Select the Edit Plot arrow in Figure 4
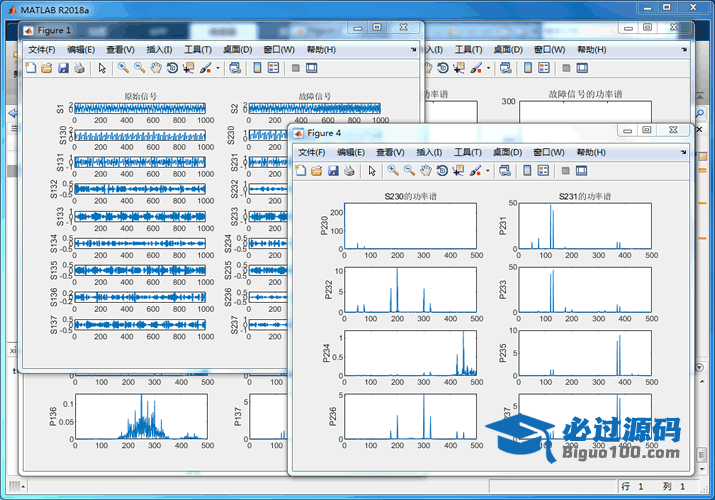The height and width of the screenshot is (500, 715). [372, 171]
